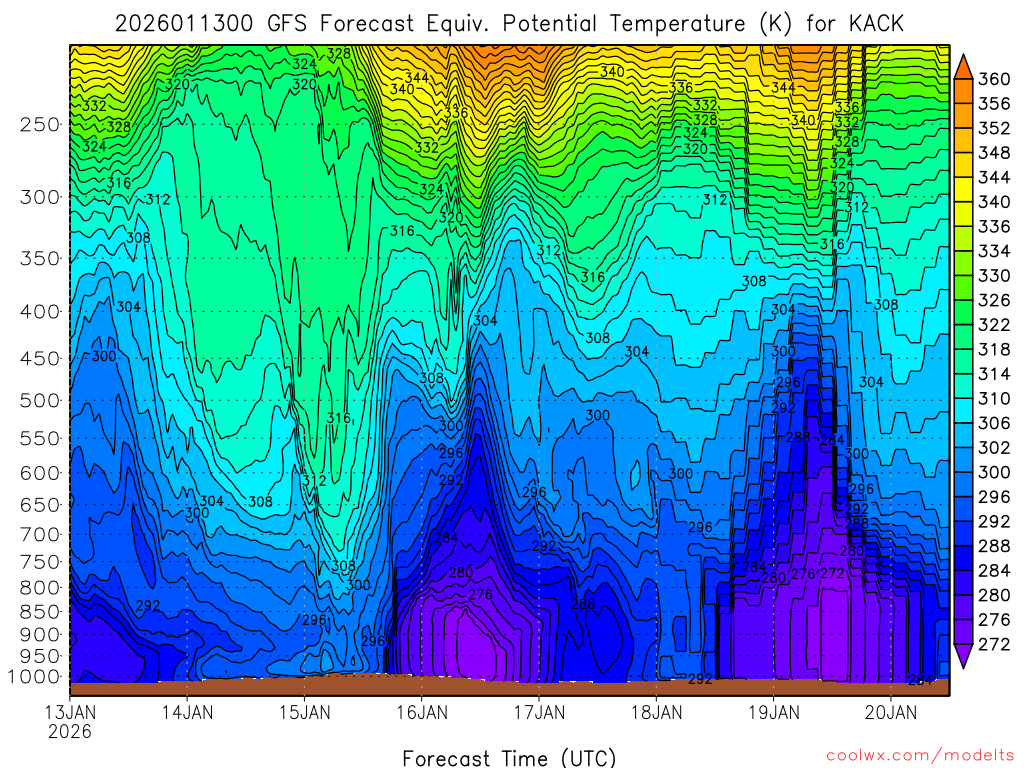The image size is (1024, 768).
Task: Click the 250 pressure level axis label
Action: 40,124
